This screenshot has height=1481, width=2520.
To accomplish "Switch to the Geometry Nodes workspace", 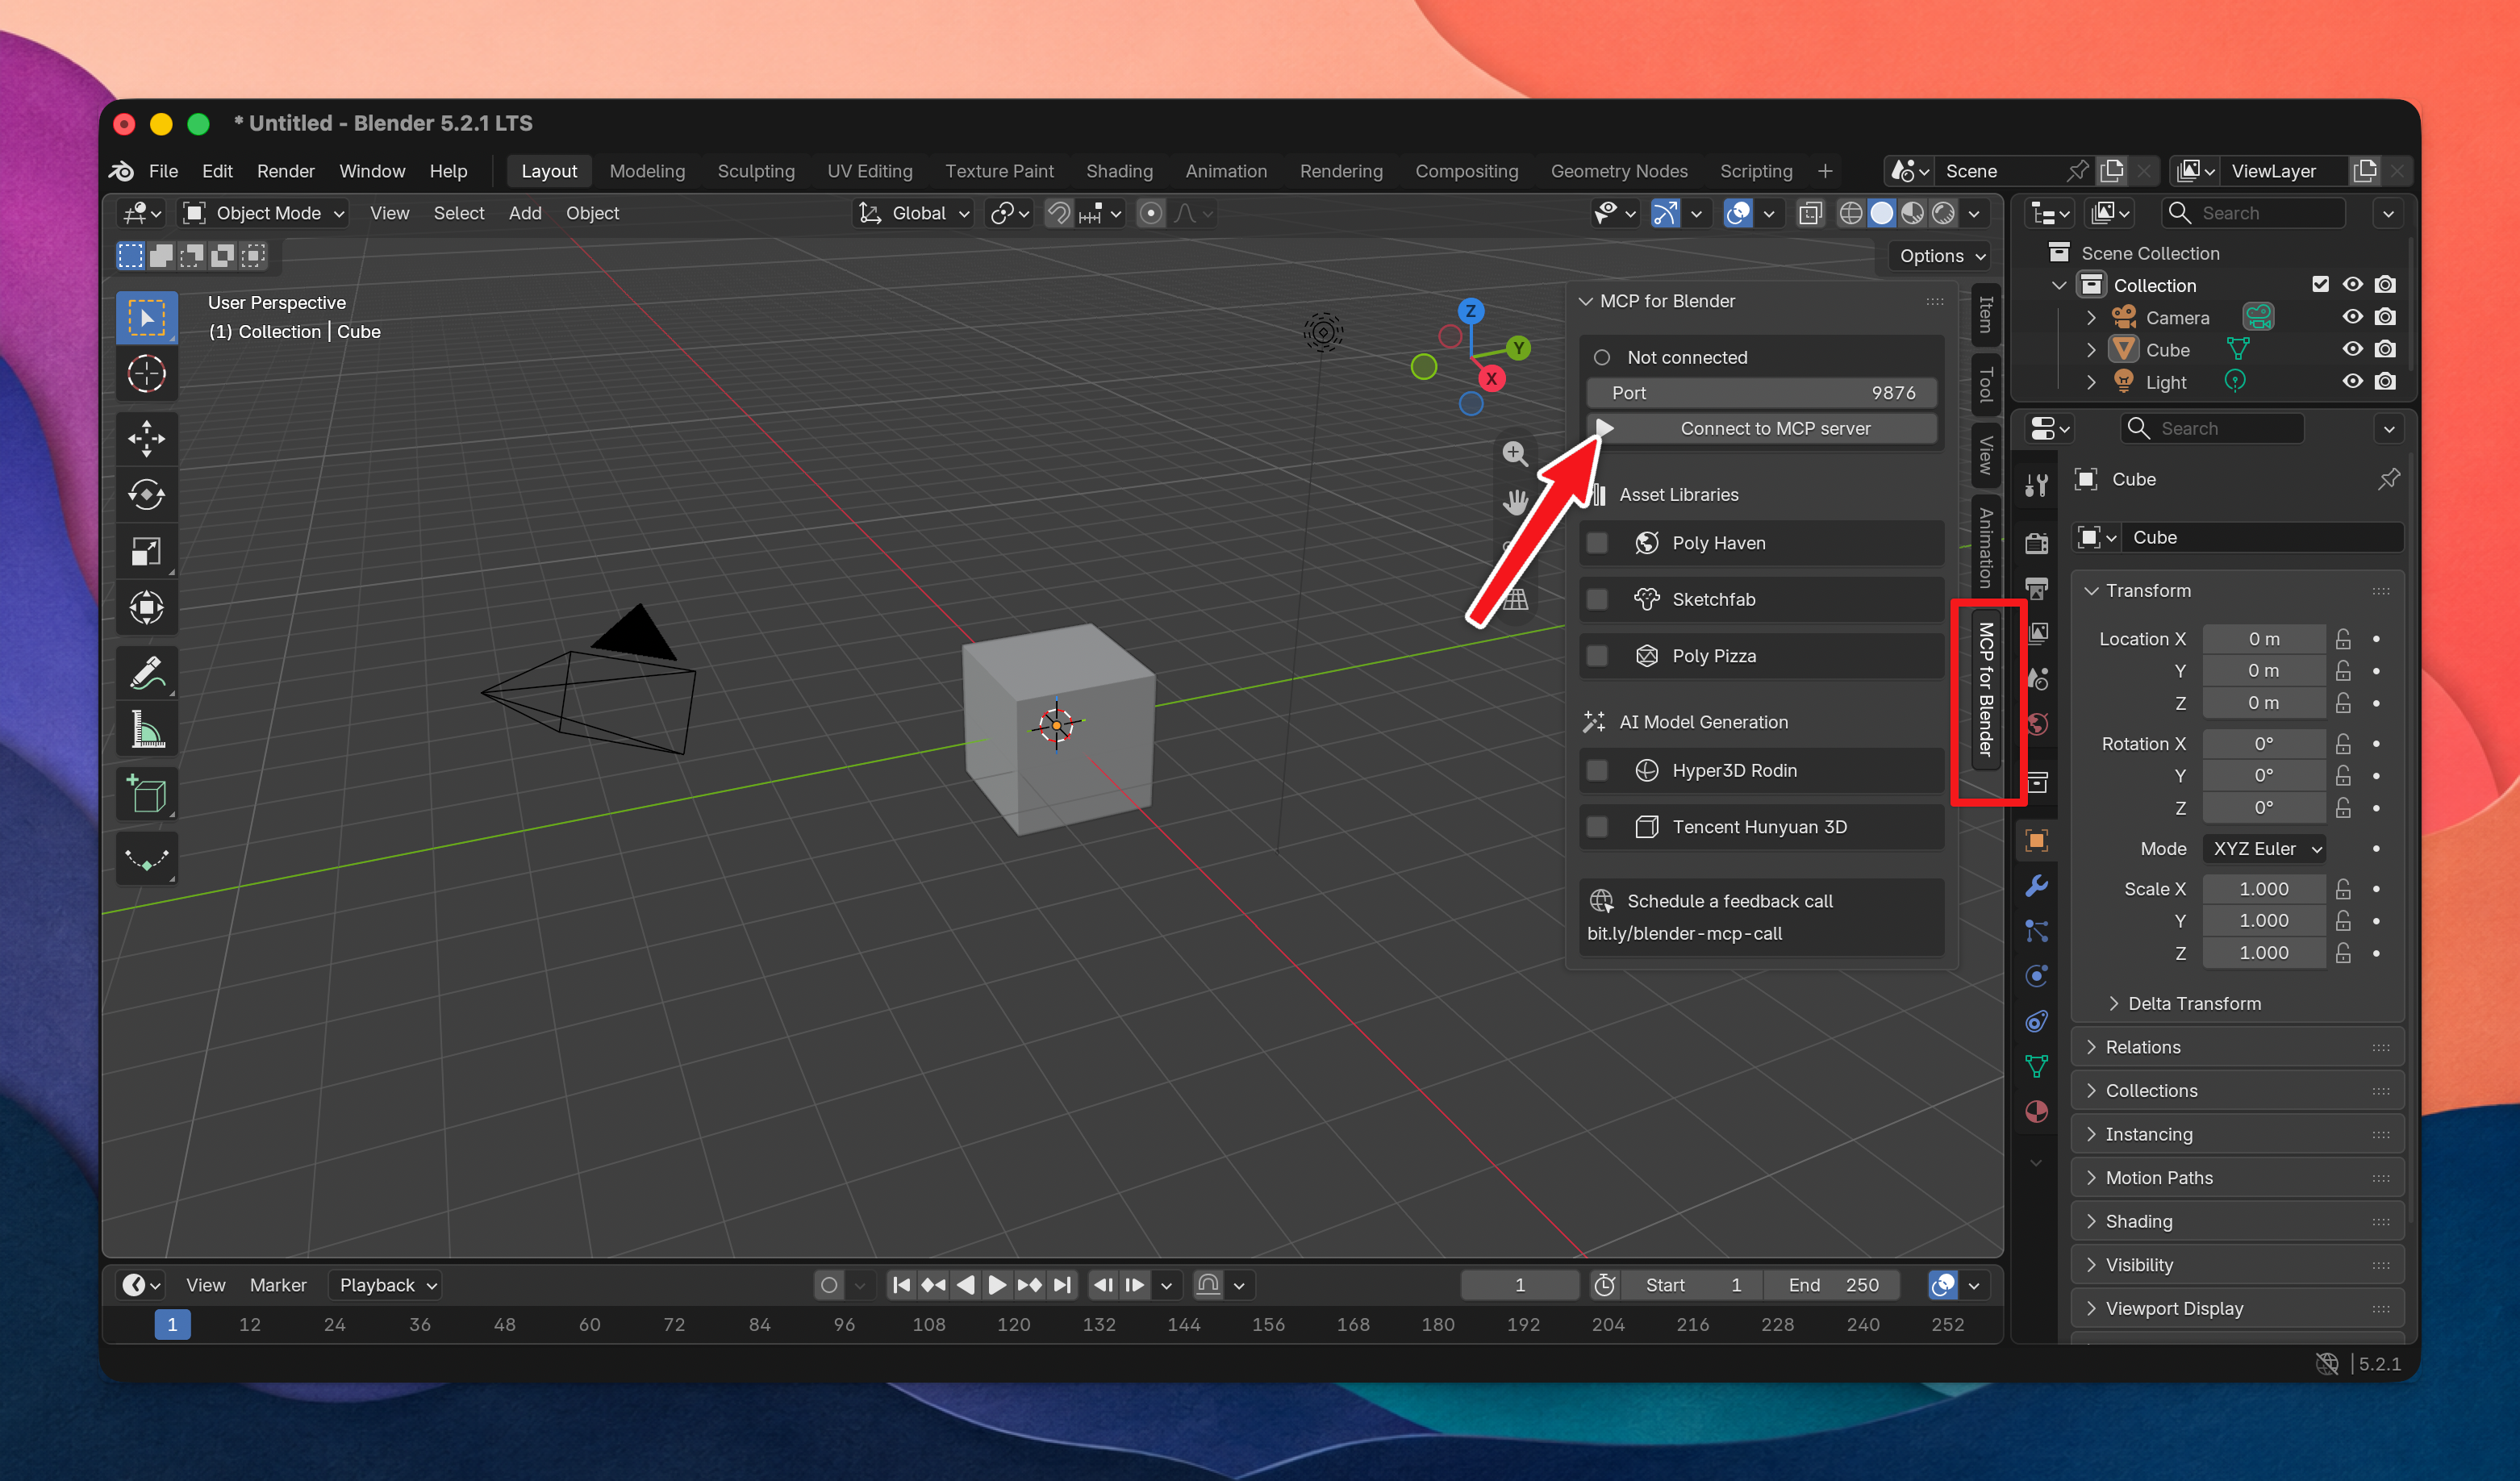I will (x=1619, y=171).
